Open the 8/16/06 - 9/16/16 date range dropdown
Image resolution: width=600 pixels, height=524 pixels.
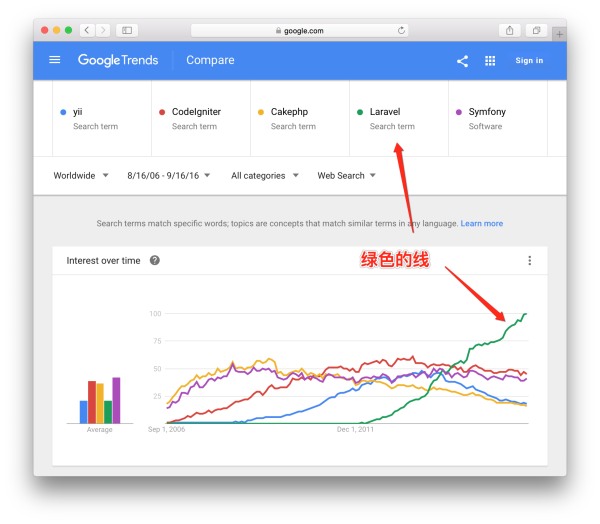click(x=168, y=176)
